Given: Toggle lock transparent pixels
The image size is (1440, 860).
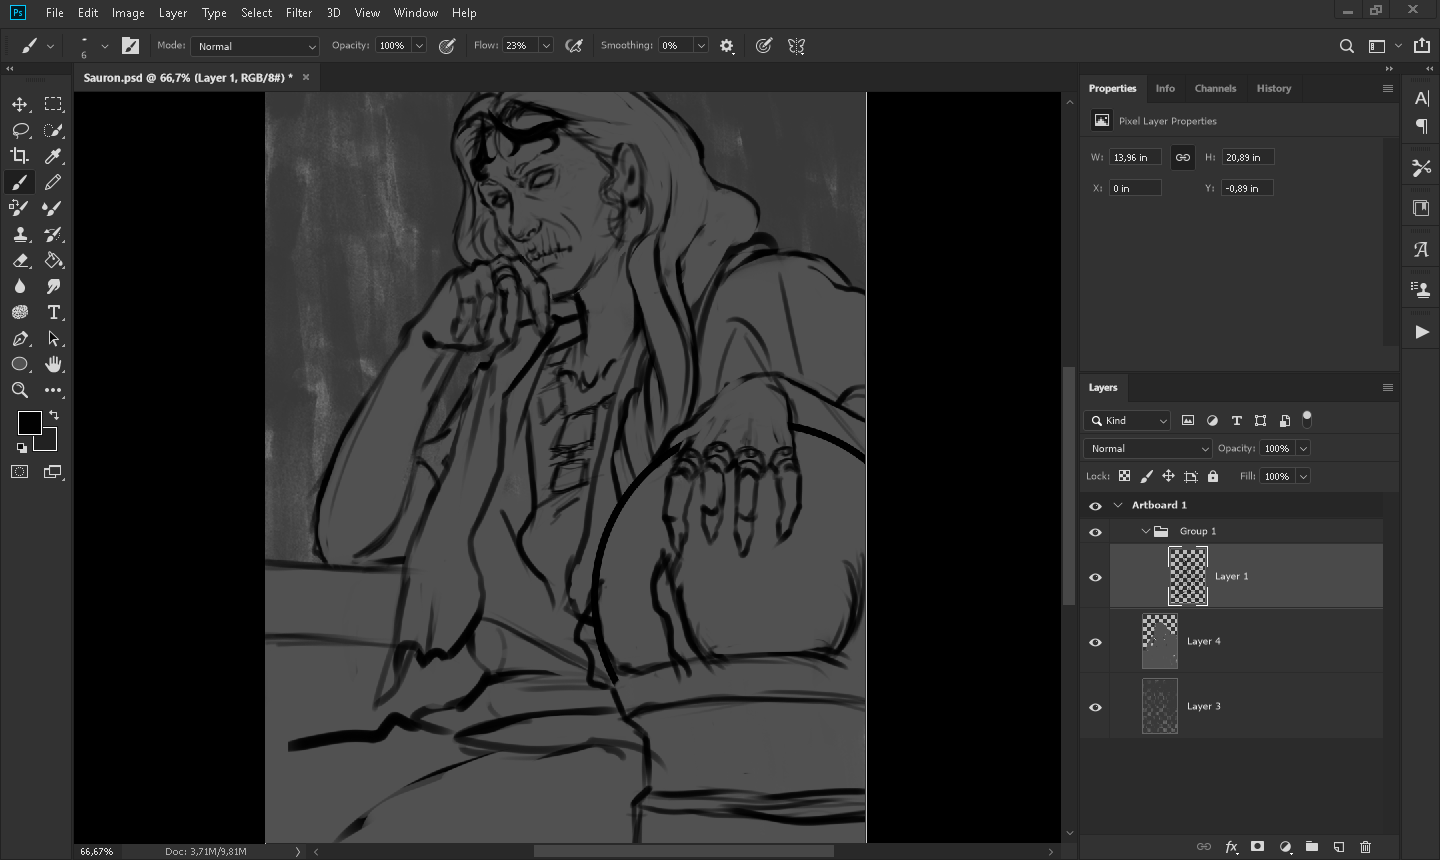Looking at the screenshot, I should pos(1124,476).
